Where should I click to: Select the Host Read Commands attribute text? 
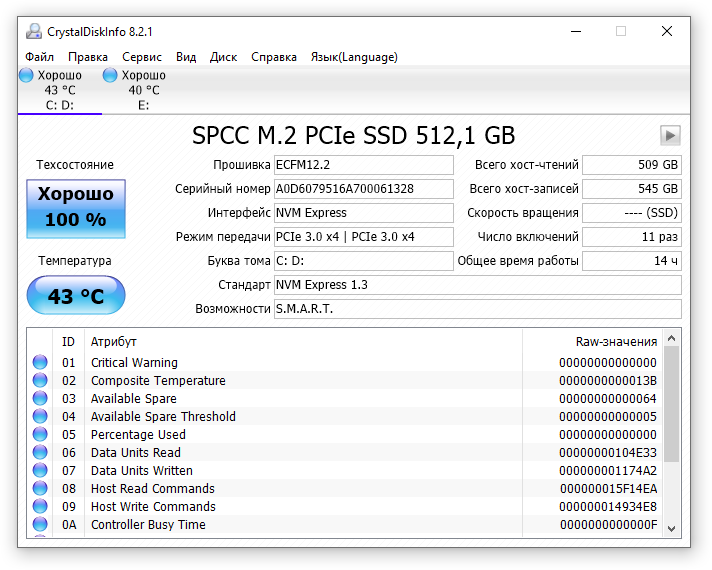(153, 489)
